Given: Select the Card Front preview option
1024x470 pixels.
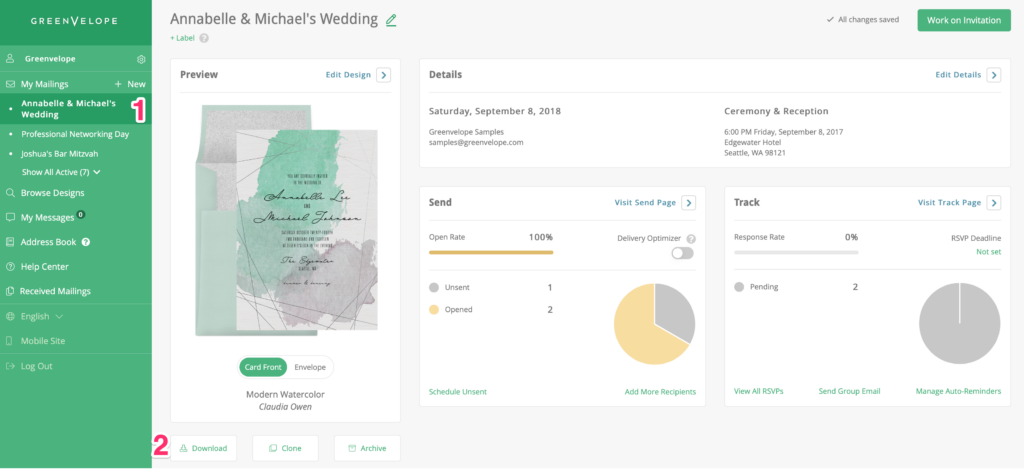Looking at the screenshot, I should 263,368.
